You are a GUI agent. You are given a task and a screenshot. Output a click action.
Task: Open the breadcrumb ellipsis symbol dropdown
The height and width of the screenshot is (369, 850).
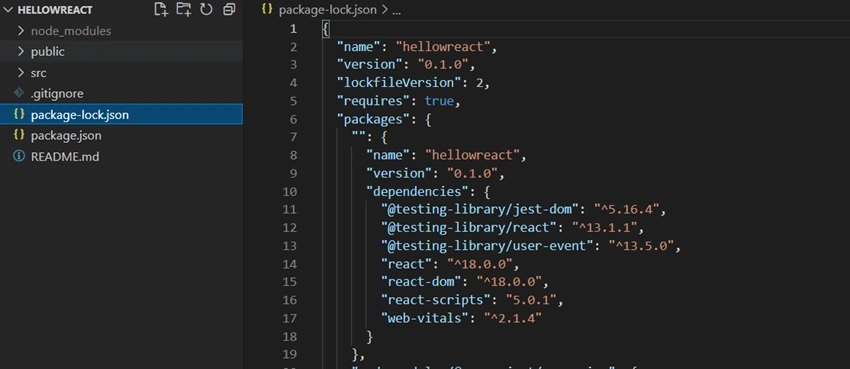396,10
